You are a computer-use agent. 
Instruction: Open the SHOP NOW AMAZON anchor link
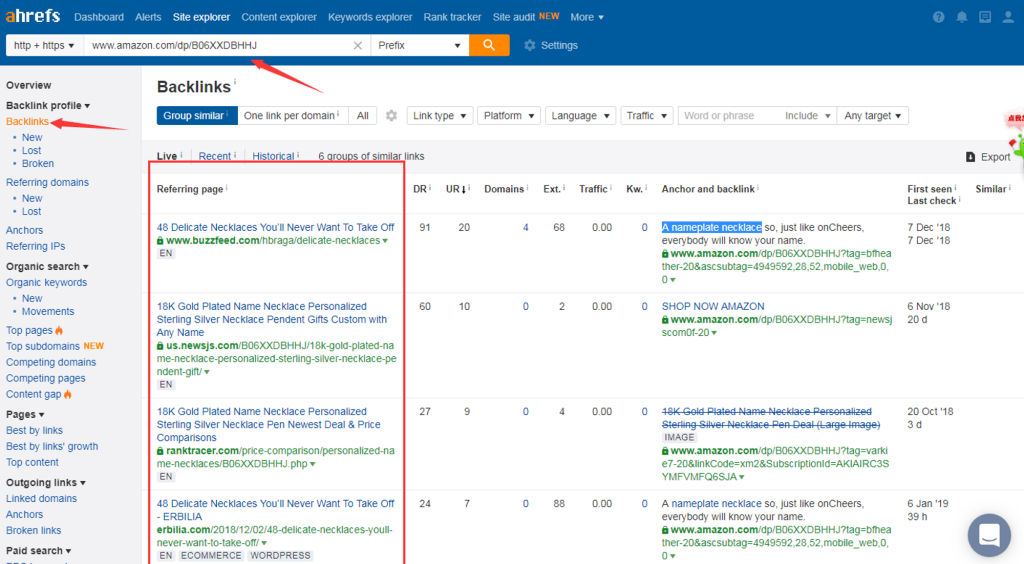(x=712, y=306)
